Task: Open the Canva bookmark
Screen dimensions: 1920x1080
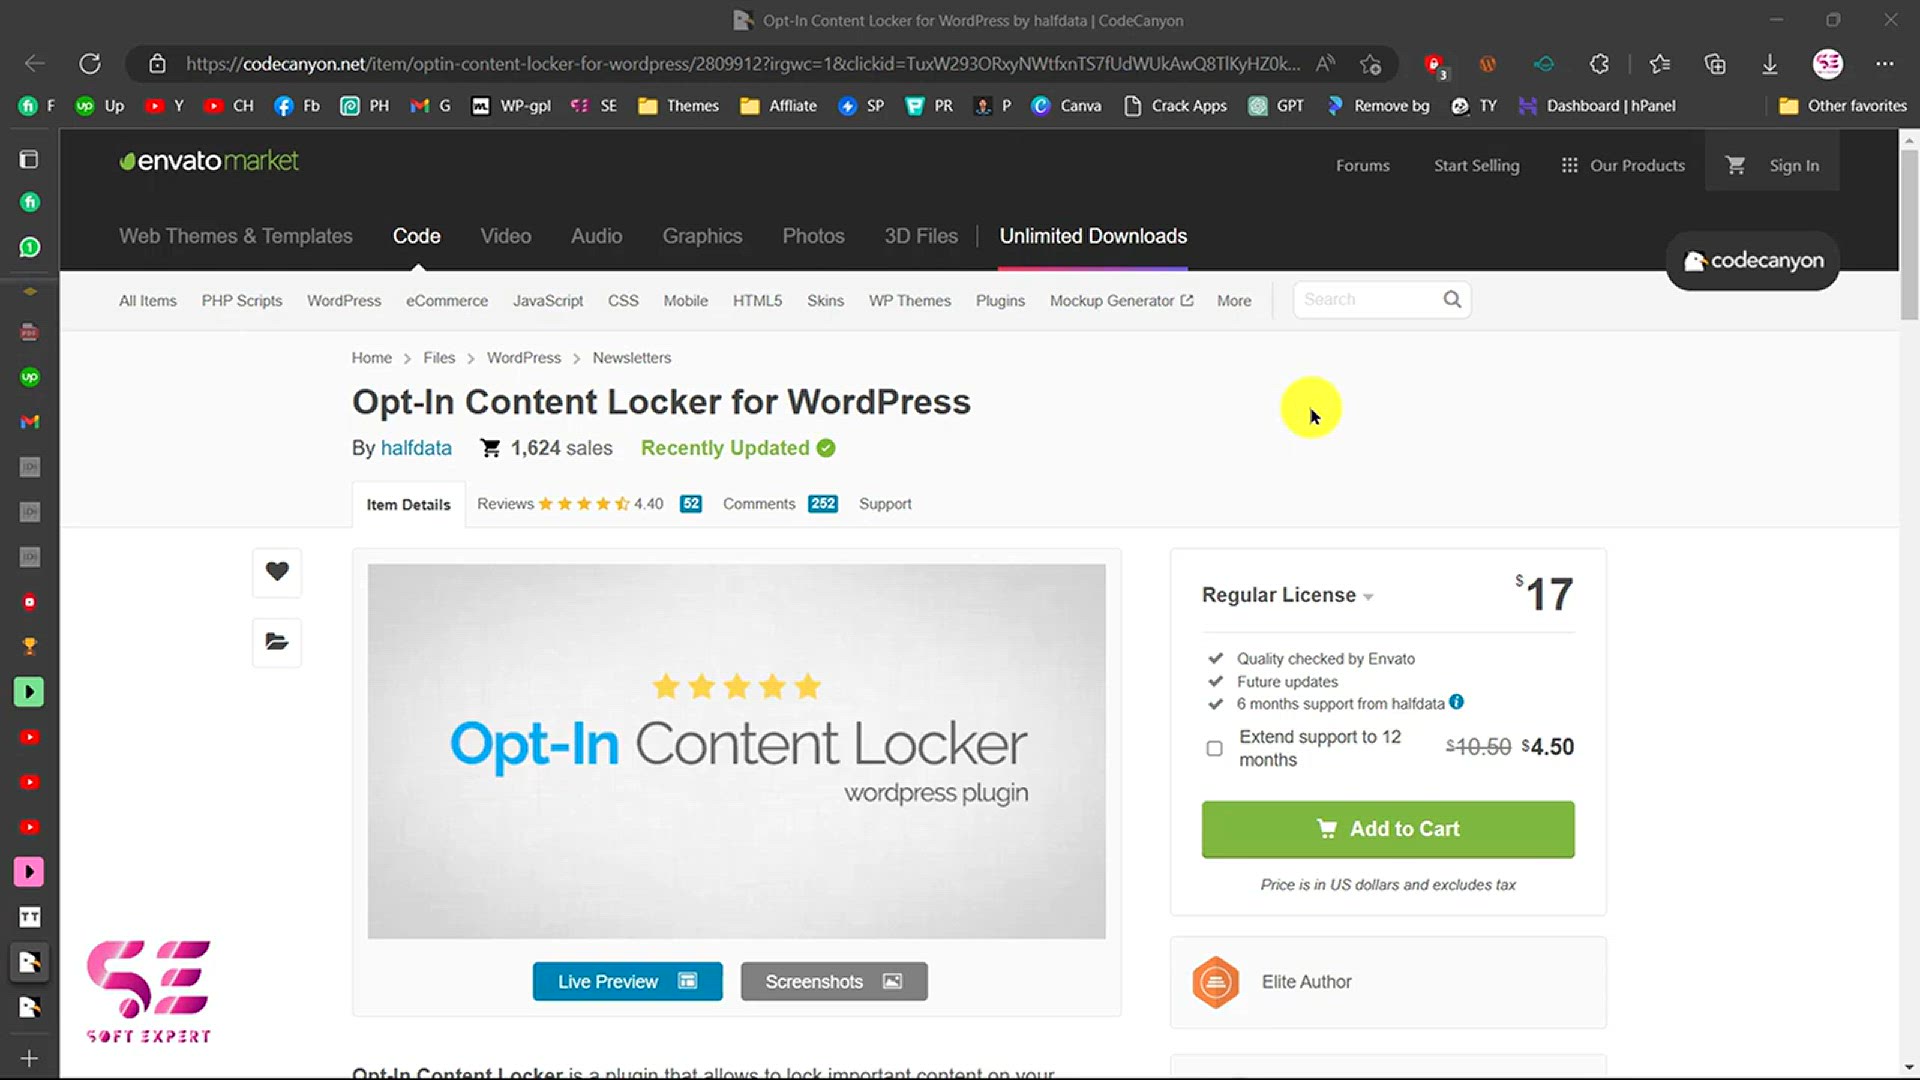Action: [1066, 106]
